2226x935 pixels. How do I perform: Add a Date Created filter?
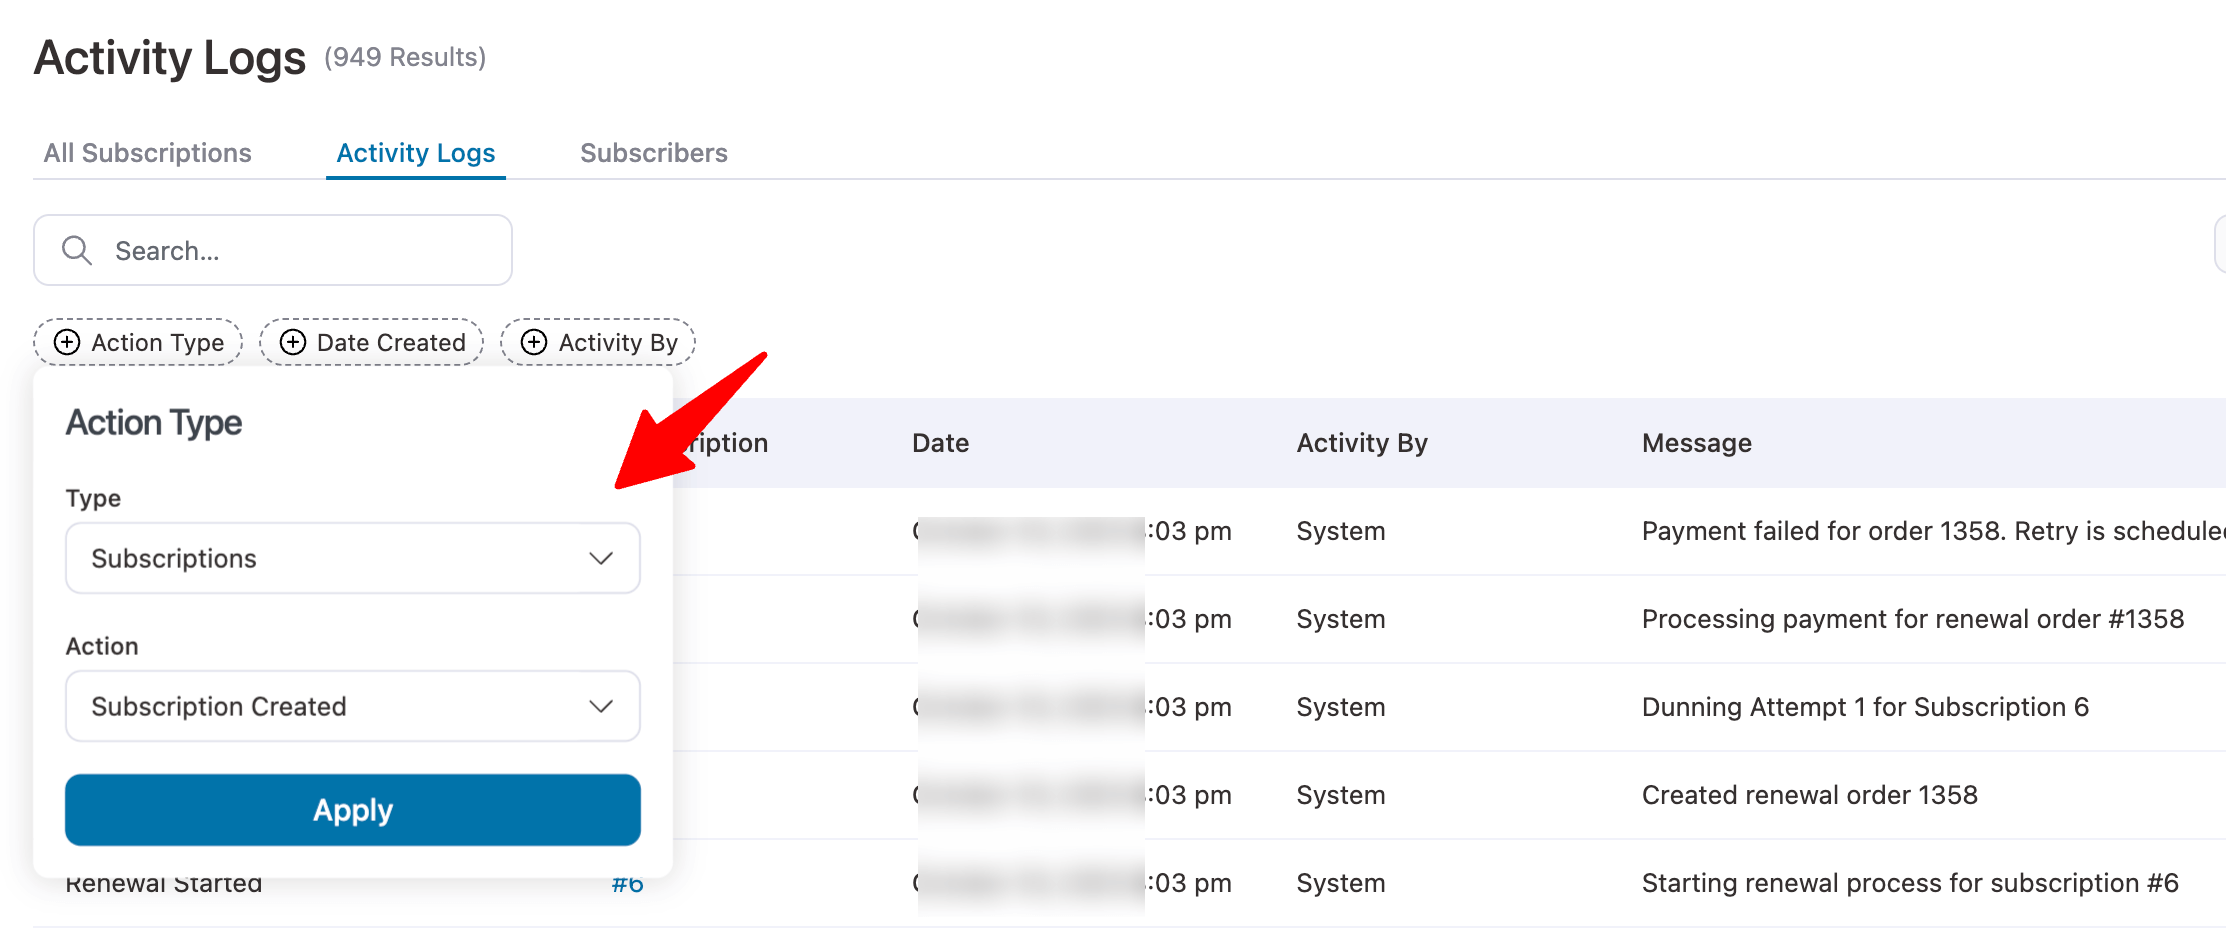[x=371, y=342]
